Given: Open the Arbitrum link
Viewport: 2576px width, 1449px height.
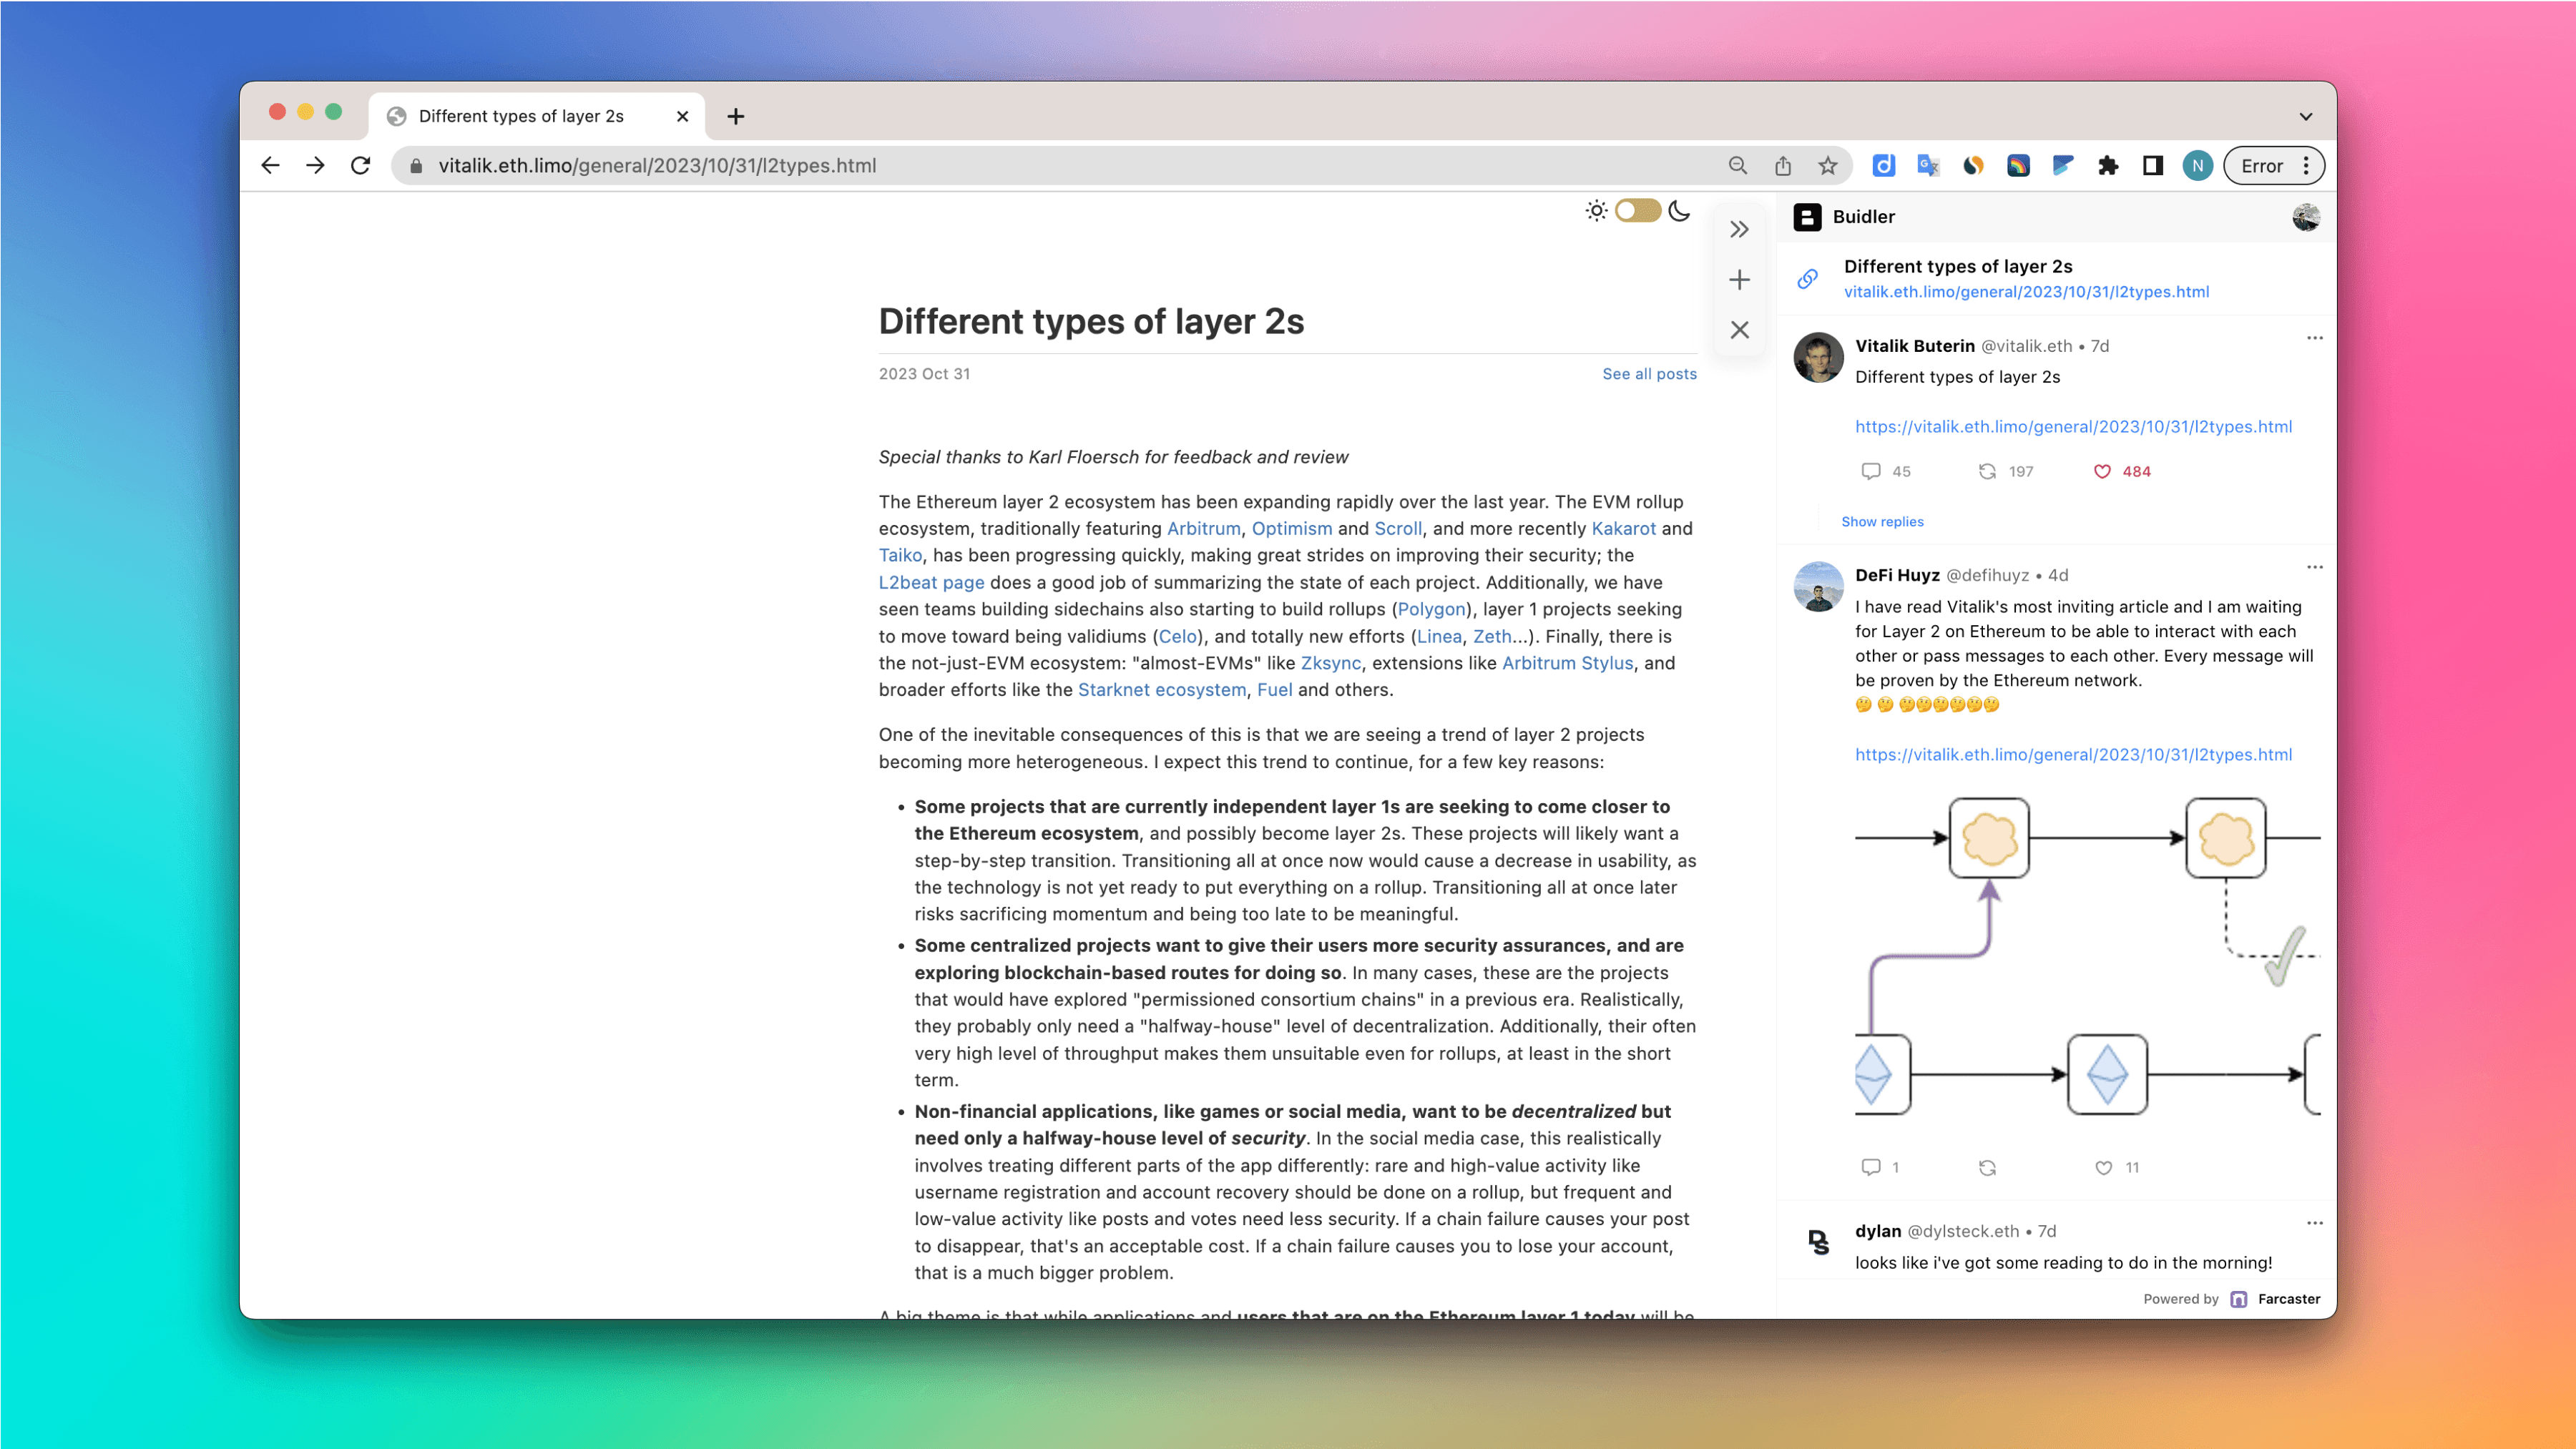Looking at the screenshot, I should (1203, 529).
